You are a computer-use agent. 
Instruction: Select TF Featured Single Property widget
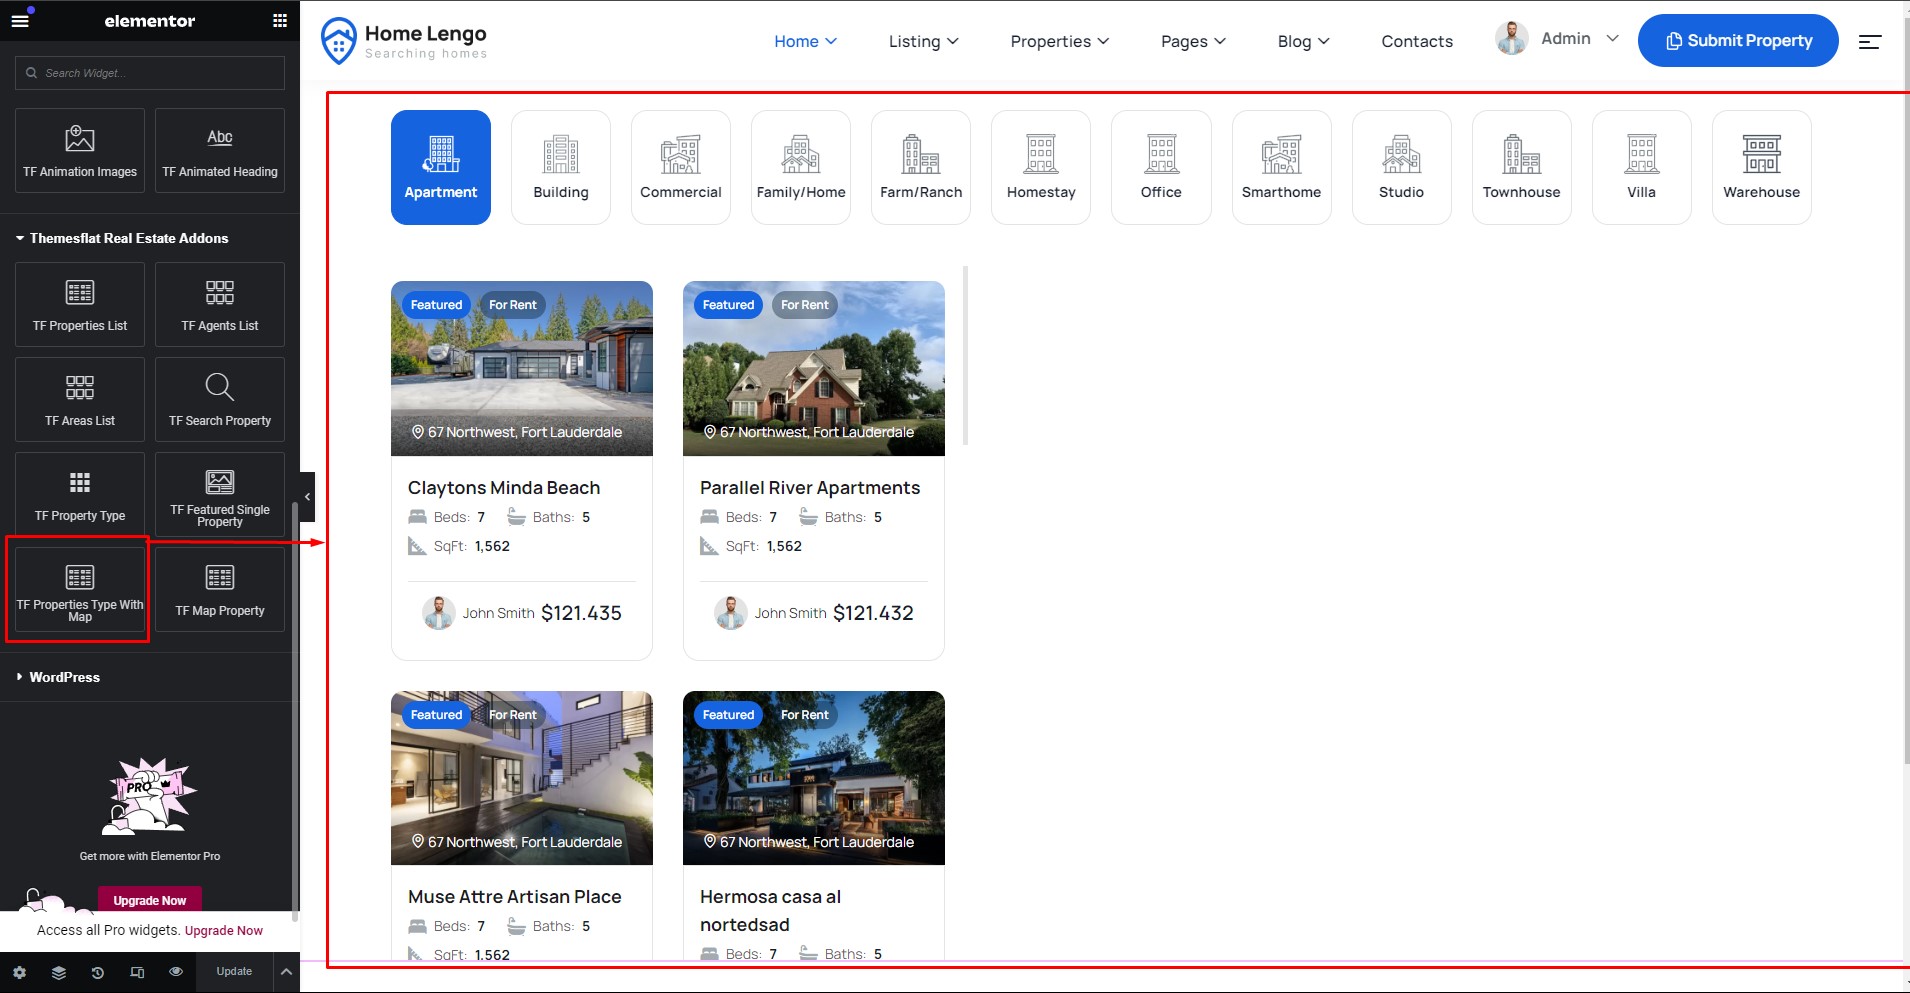(x=220, y=494)
